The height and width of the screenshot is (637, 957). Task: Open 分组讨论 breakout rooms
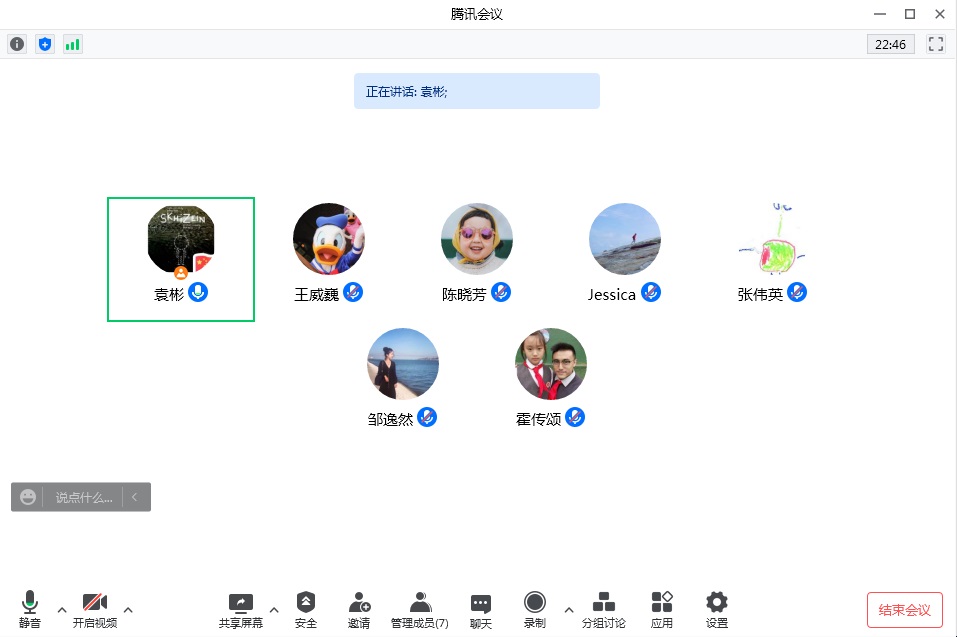604,609
